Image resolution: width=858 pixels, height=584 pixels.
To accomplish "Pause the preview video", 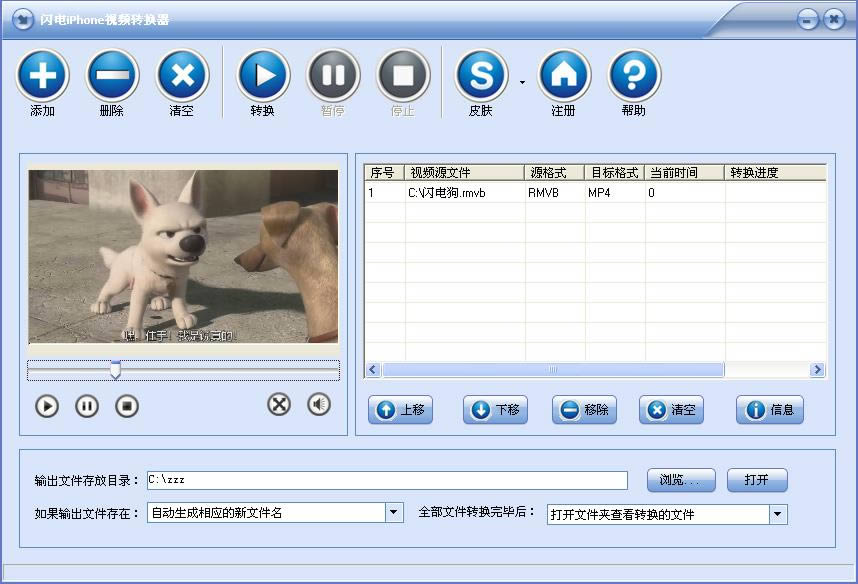I will pyautogui.click(x=87, y=406).
